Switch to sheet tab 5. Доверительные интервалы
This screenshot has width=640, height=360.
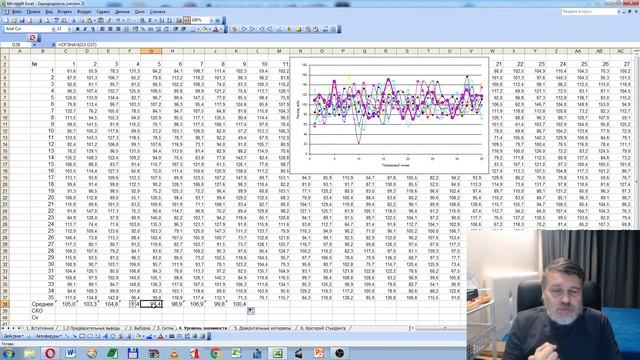click(262, 328)
